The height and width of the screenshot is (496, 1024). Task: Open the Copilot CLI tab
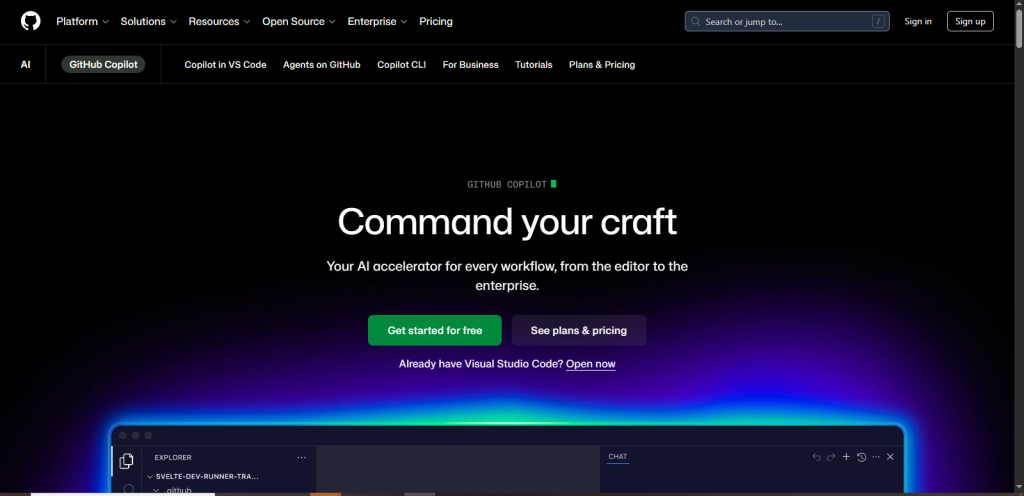pos(402,65)
